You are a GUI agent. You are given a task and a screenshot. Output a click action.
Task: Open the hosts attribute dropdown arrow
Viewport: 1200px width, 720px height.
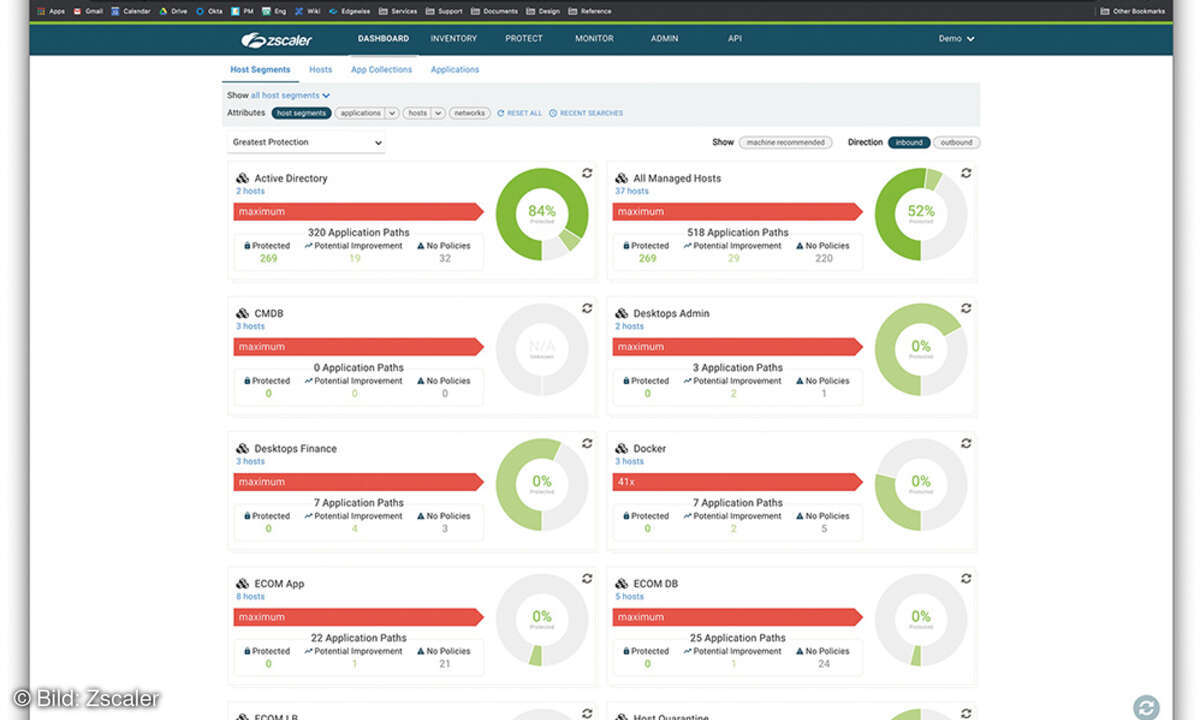(x=438, y=113)
